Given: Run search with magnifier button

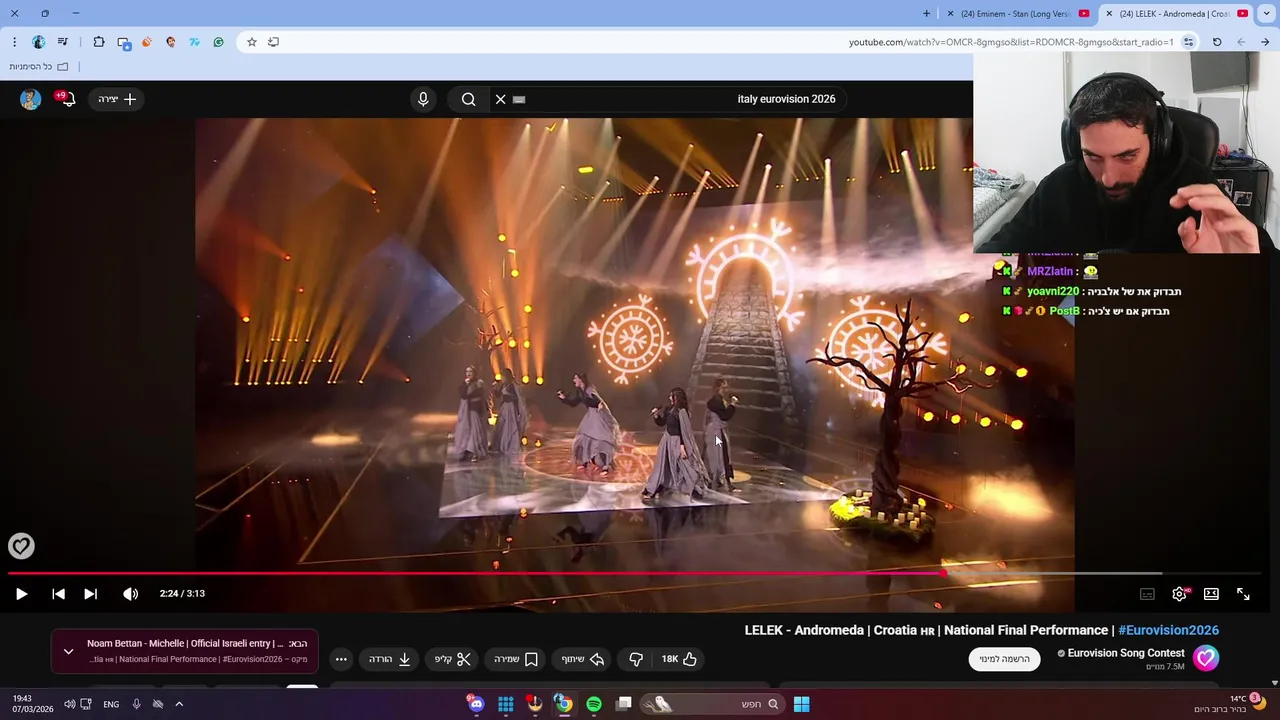Looking at the screenshot, I should pos(468,99).
